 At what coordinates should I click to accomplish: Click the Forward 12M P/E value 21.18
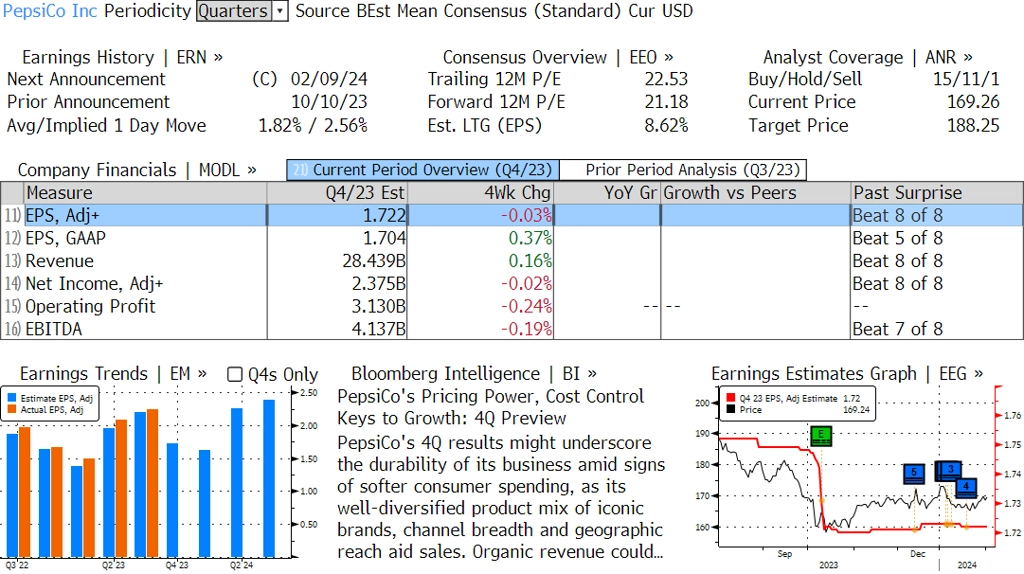[666, 102]
